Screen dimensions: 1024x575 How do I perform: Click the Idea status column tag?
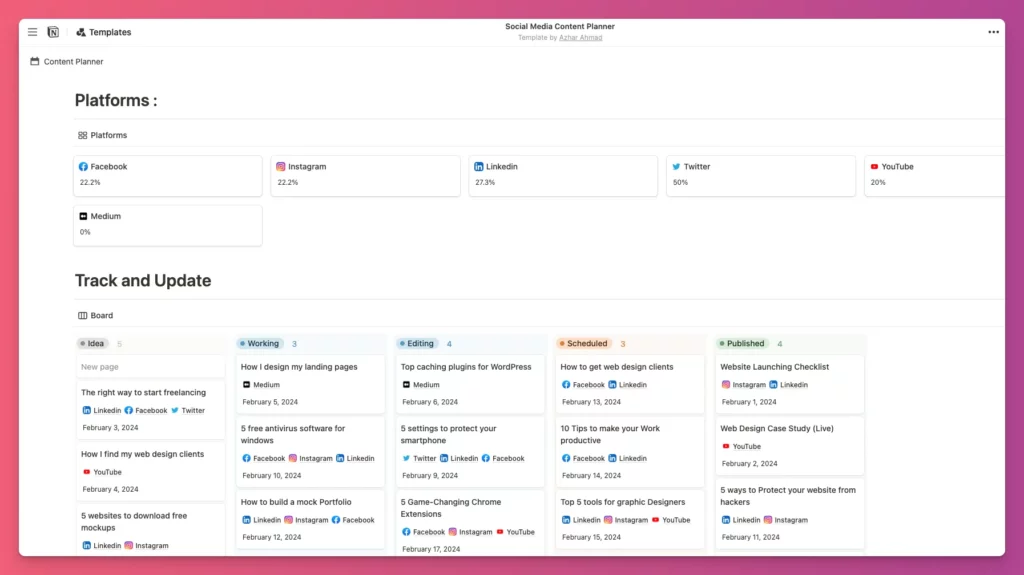92,344
